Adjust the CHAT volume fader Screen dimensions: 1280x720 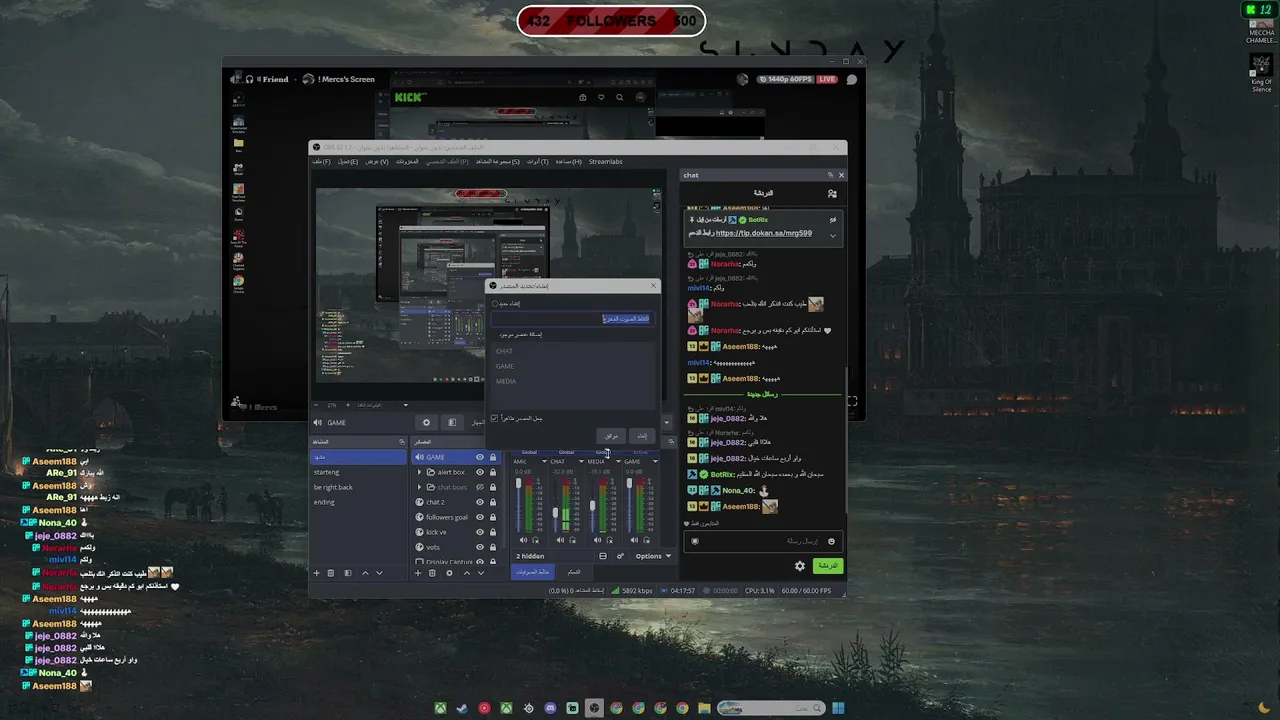click(x=555, y=513)
